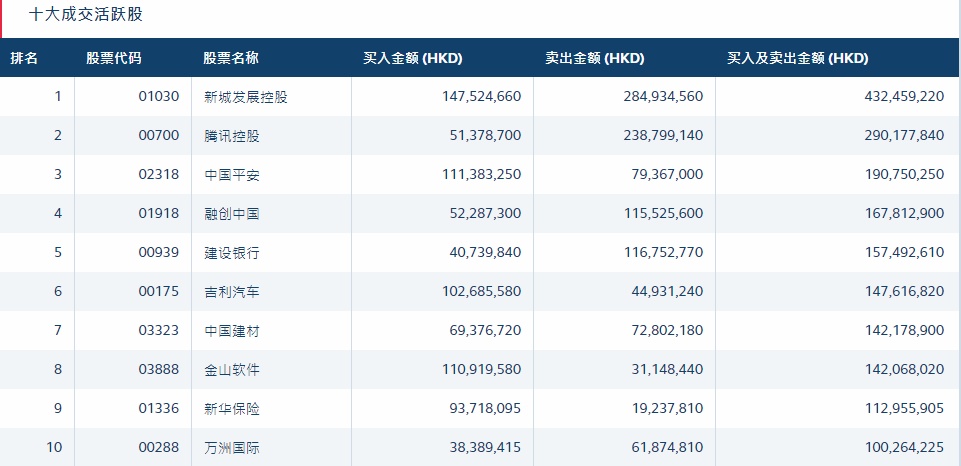Viewport: 961px width, 466px height.
Task: Select stock code 01336
Action: coord(159,408)
